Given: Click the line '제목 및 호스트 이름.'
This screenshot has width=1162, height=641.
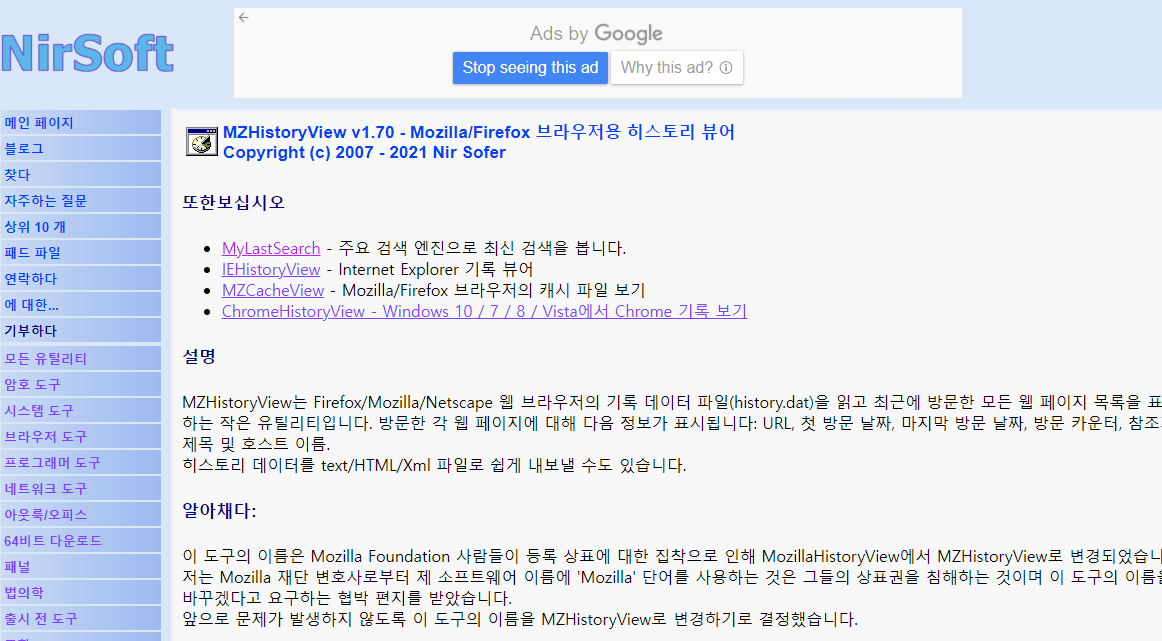Looking at the screenshot, I should 256,444.
